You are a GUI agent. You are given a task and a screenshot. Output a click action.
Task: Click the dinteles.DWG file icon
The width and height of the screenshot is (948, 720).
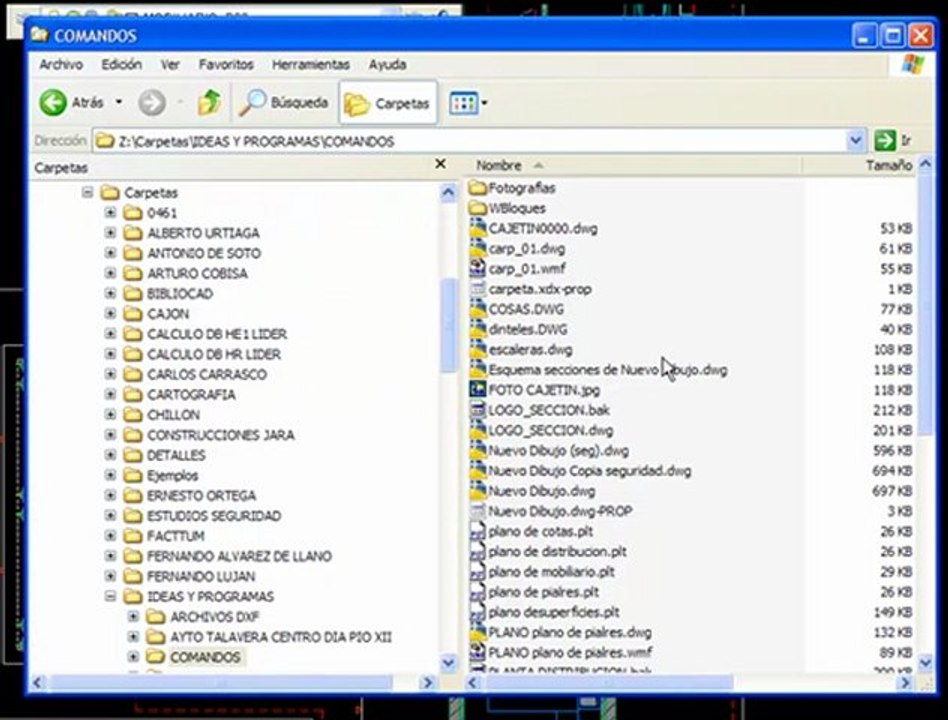(478, 329)
